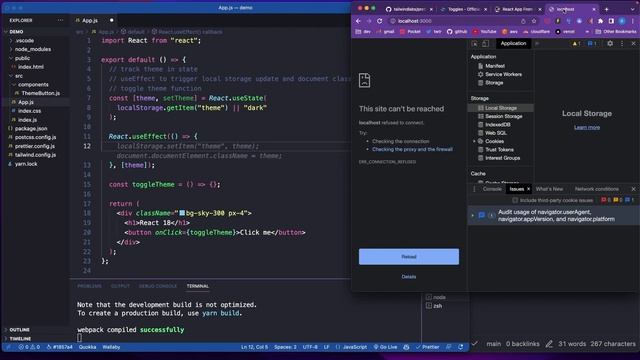
Task: Click 'Checking the proxy and the firewall' link
Action: tap(412, 149)
